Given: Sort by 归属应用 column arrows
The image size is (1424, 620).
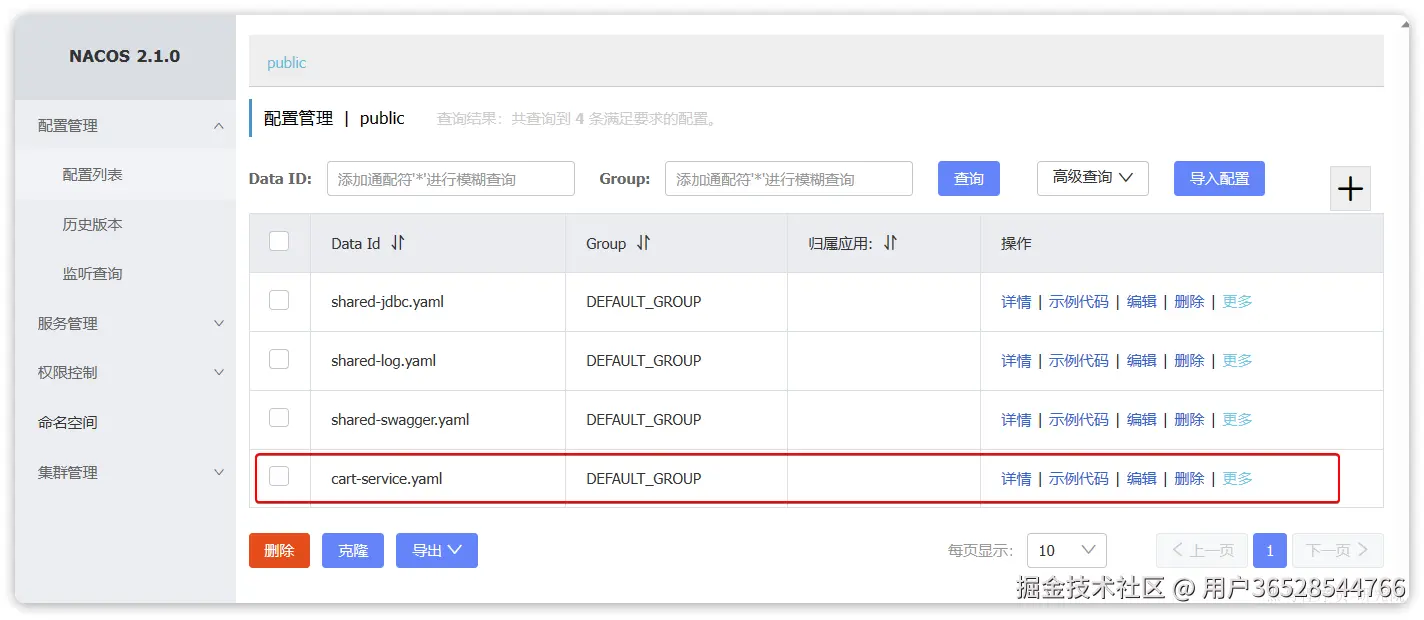Looking at the screenshot, I should (x=890, y=243).
